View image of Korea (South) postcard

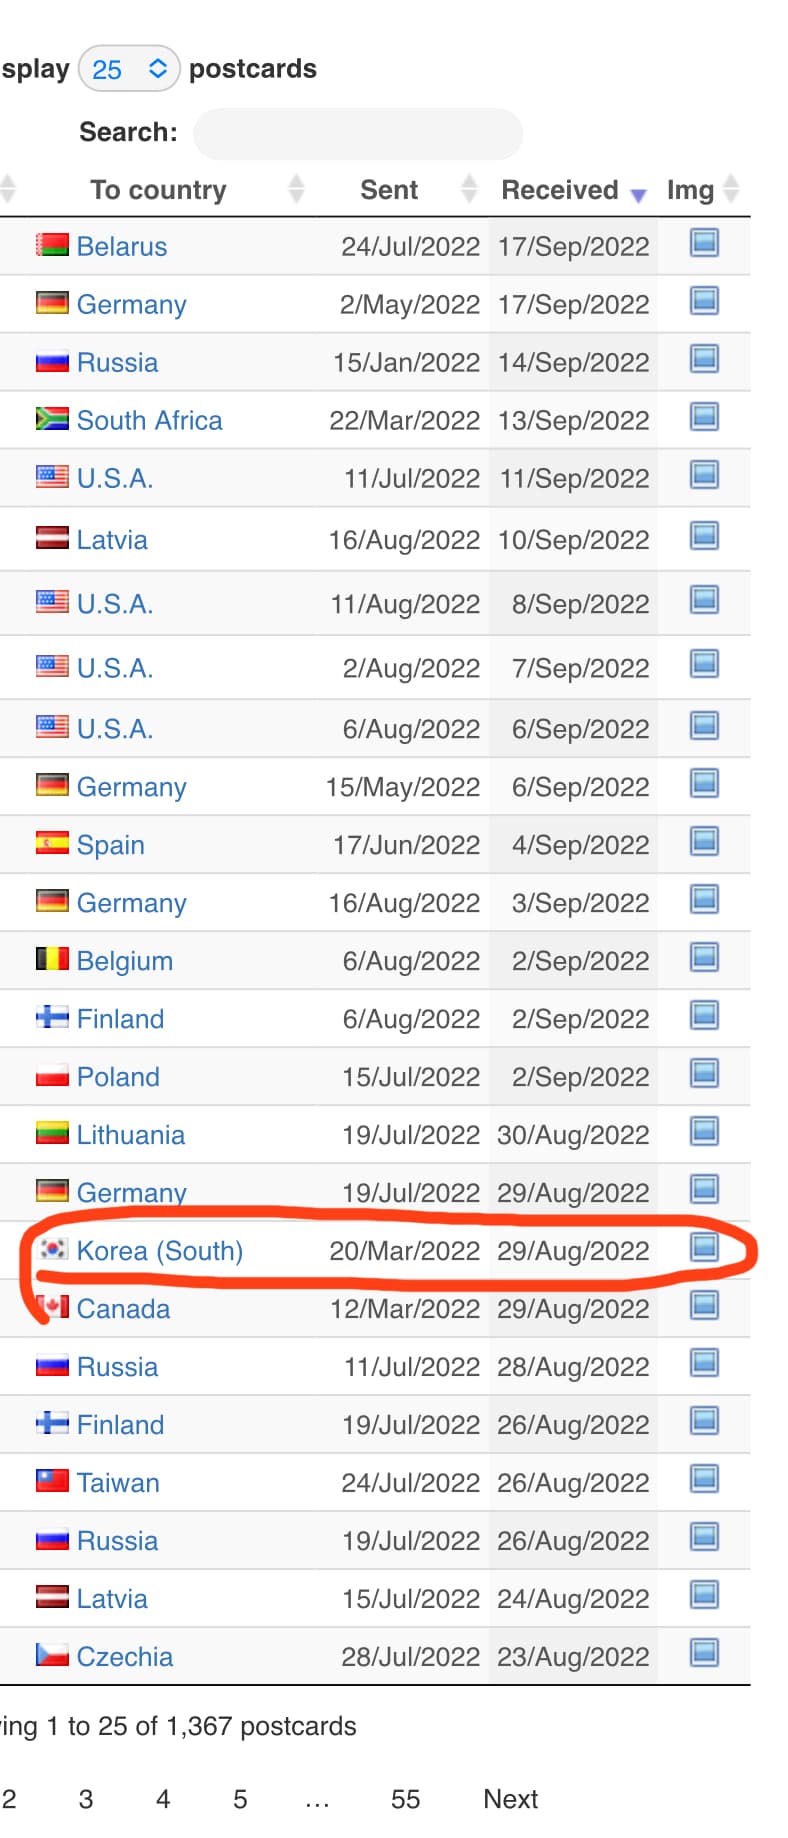pos(704,1247)
